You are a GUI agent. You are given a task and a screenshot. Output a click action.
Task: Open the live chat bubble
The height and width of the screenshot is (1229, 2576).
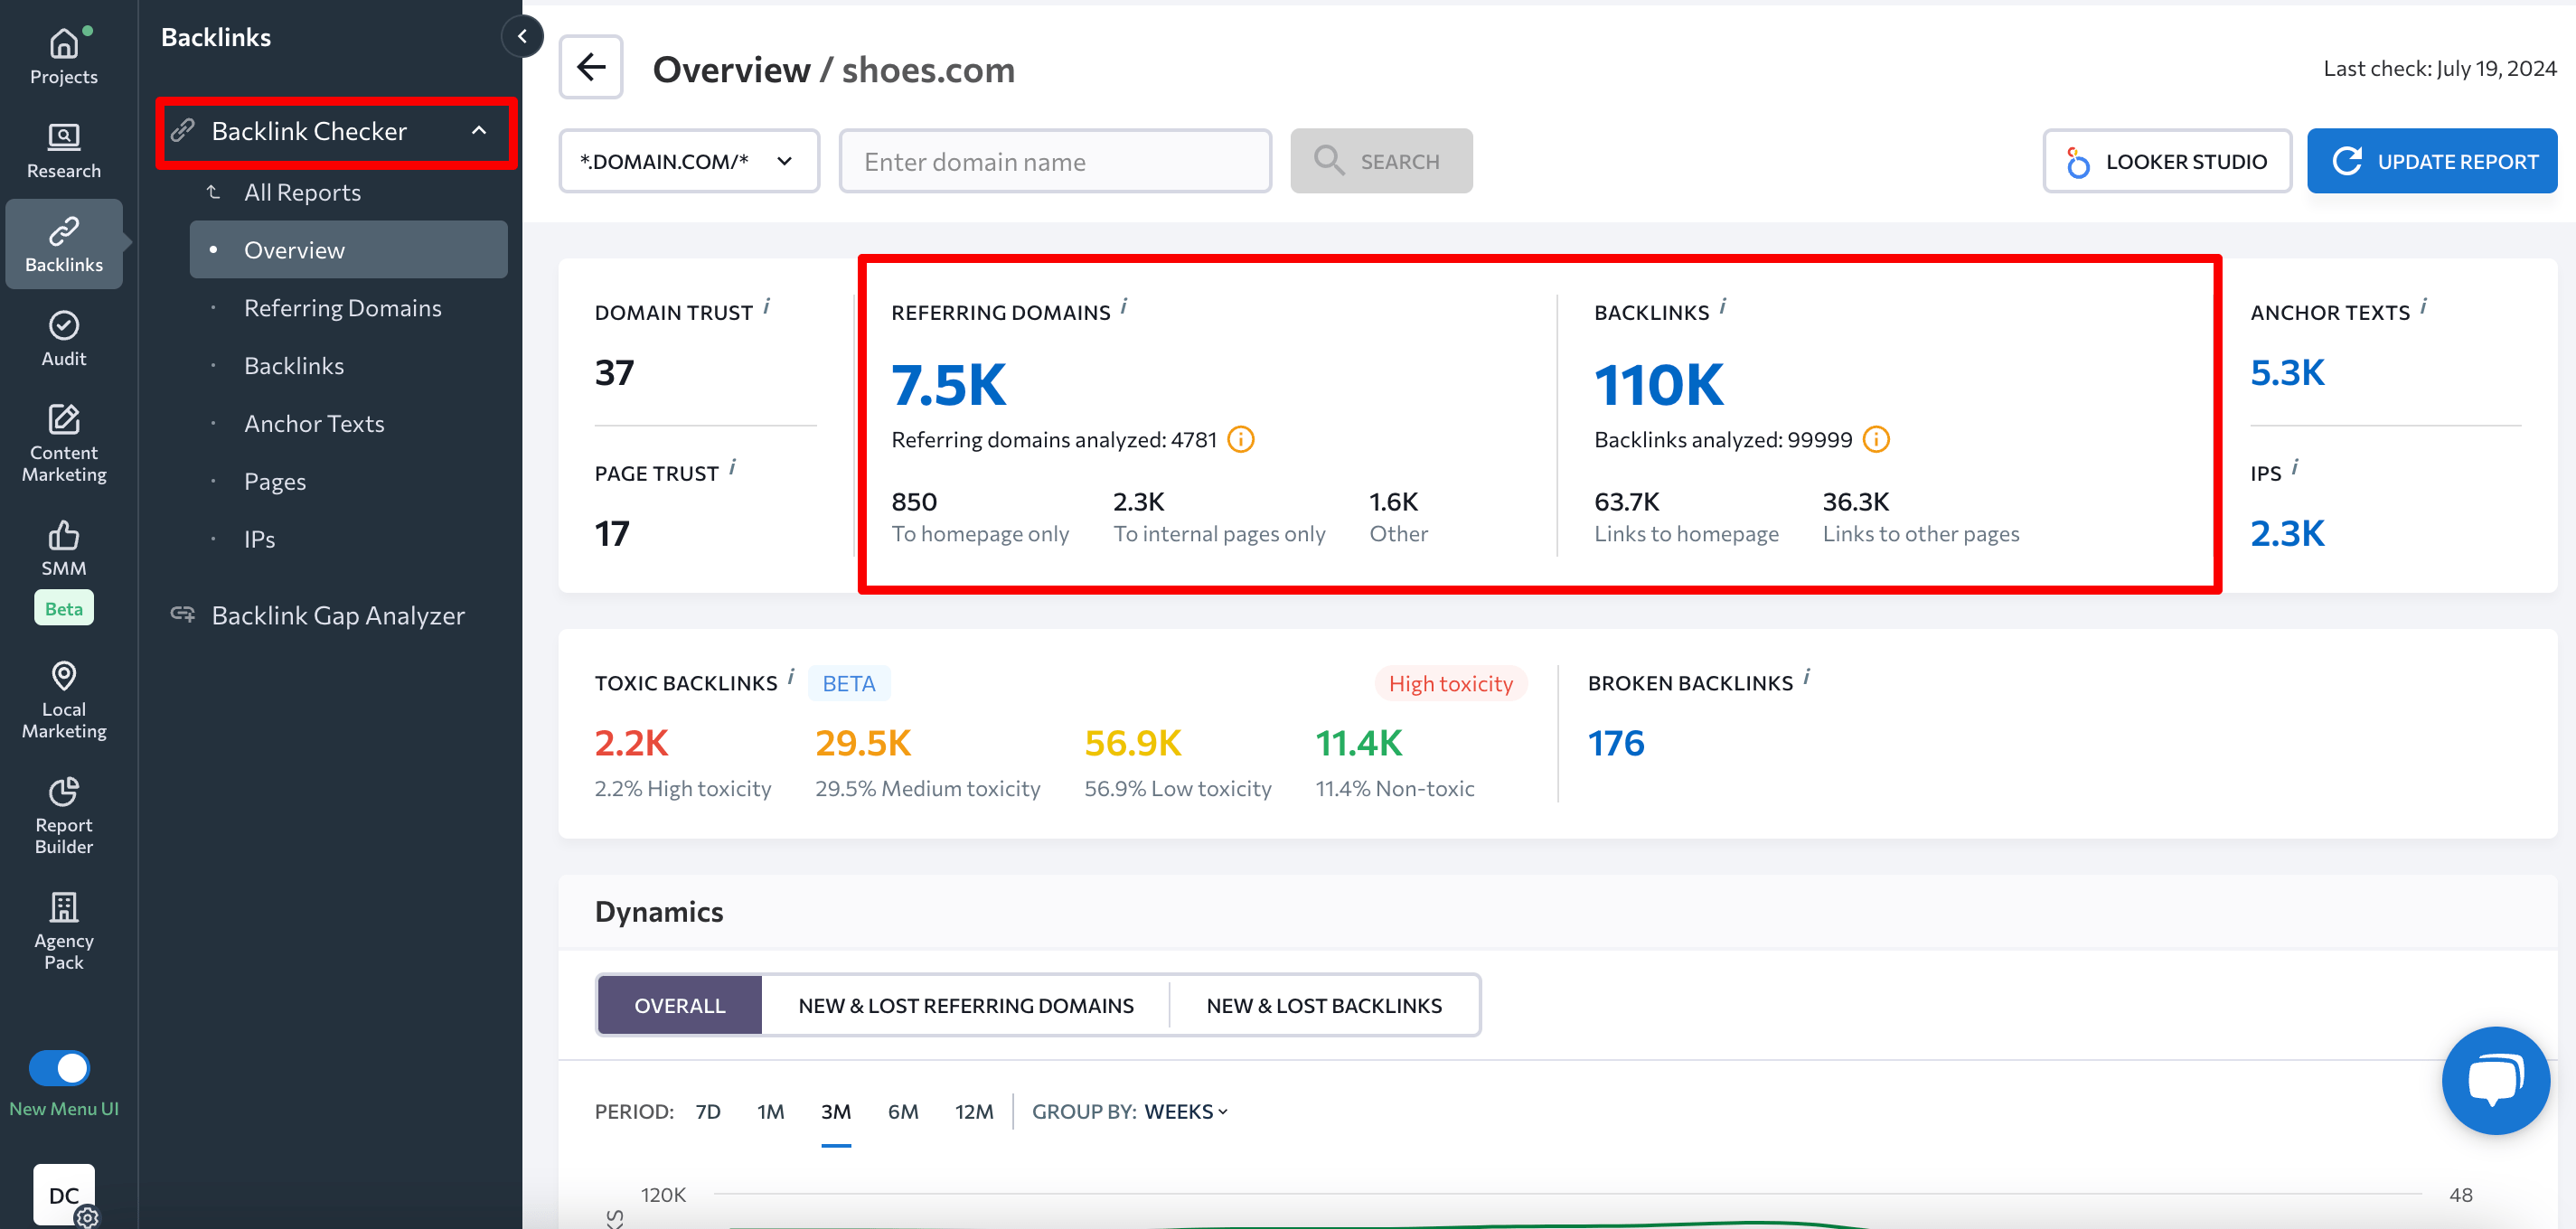[x=2495, y=1080]
